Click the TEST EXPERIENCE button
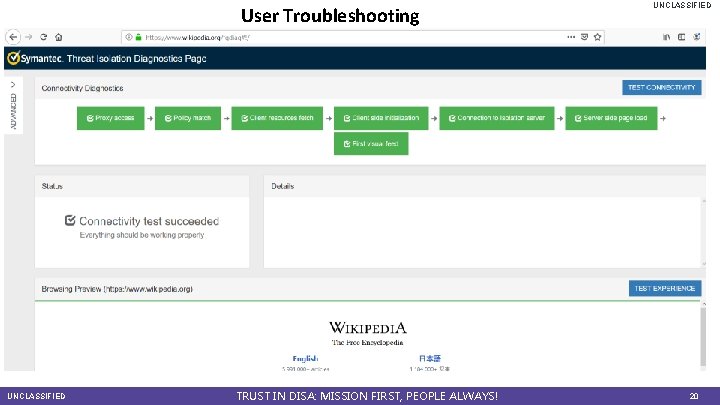This screenshot has height=405, width=720. click(665, 288)
